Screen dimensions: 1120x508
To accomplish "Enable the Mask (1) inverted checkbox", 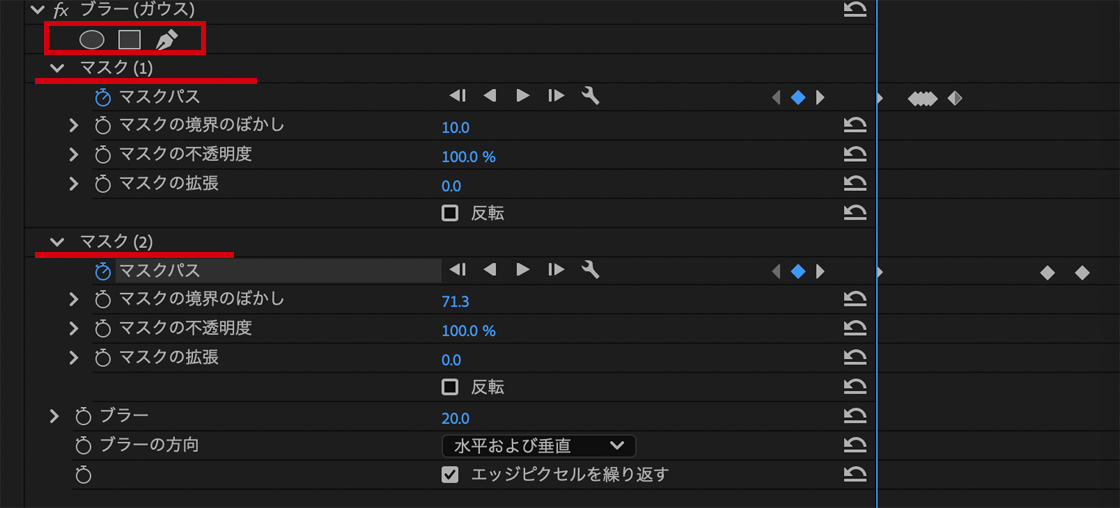I will pos(450,213).
